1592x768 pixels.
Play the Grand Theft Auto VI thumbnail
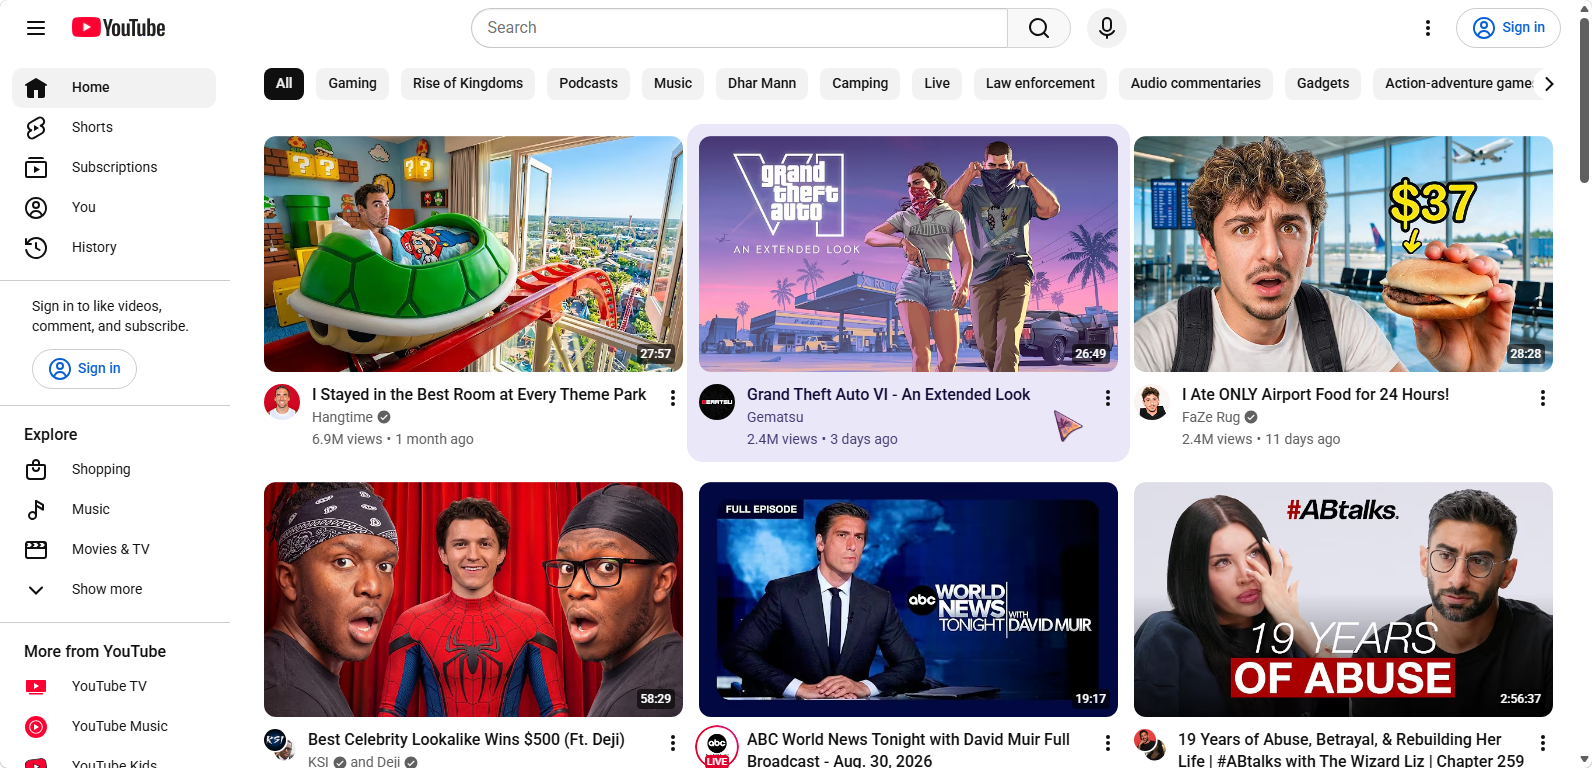coord(908,254)
